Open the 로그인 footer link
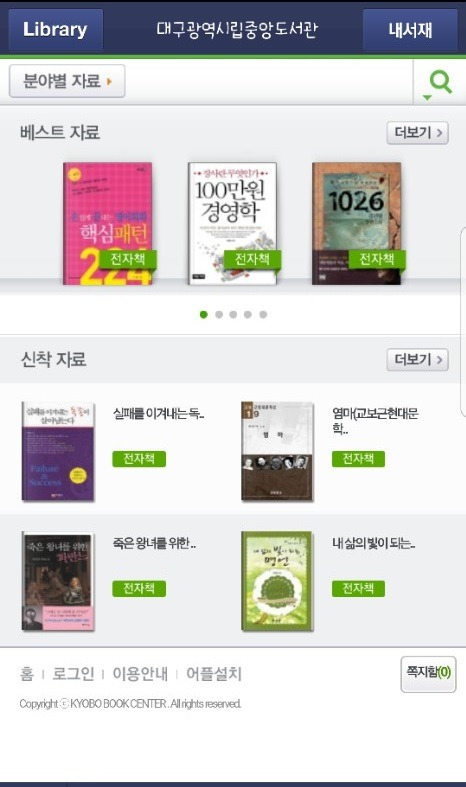Image resolution: width=466 pixels, height=787 pixels. tap(73, 674)
